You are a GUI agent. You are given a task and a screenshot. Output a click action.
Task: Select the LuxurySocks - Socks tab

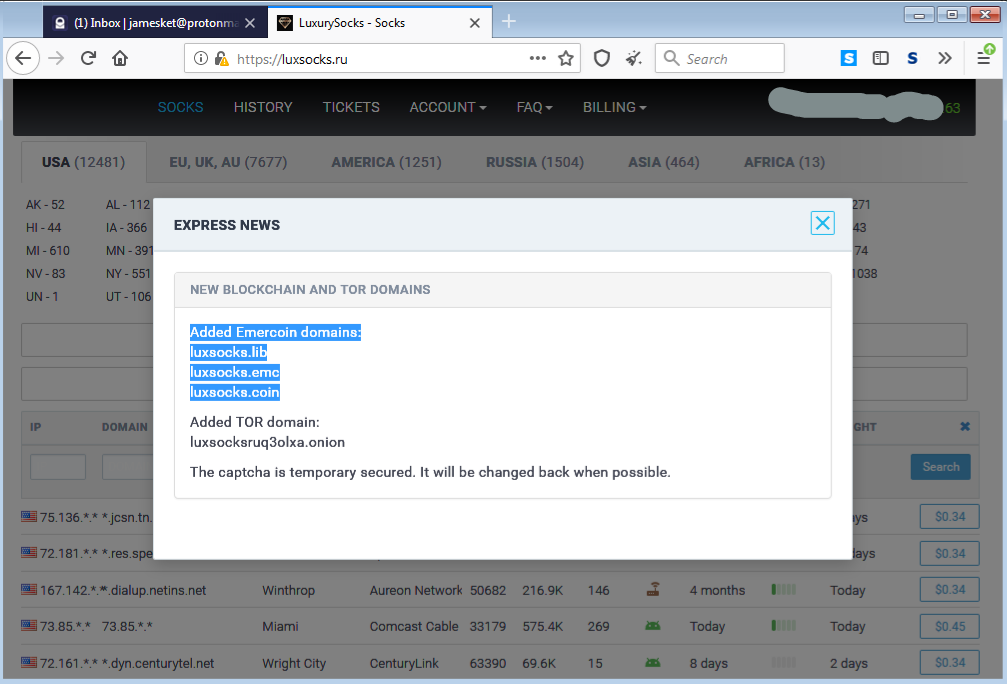380,22
